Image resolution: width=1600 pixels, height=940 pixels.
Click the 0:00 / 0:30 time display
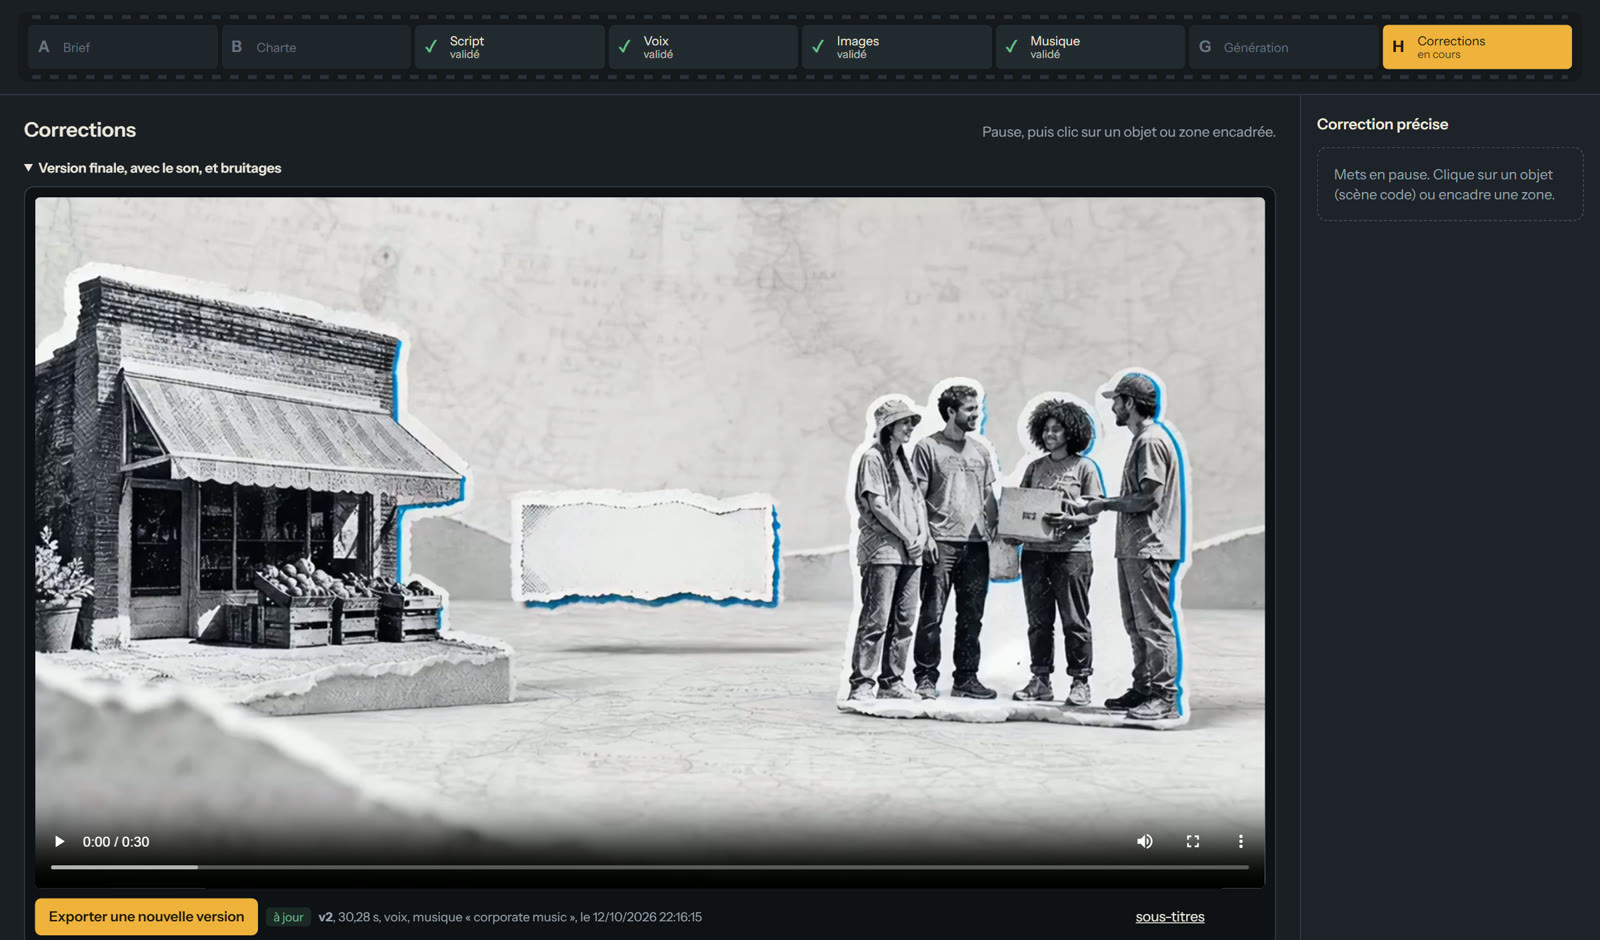click(x=116, y=842)
